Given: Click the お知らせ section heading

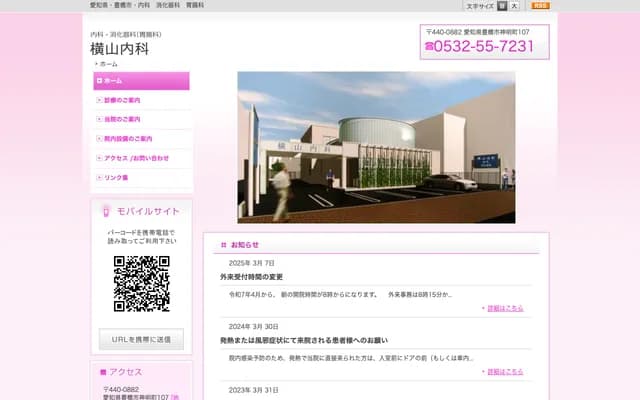Looking at the screenshot, I should pos(245,245).
